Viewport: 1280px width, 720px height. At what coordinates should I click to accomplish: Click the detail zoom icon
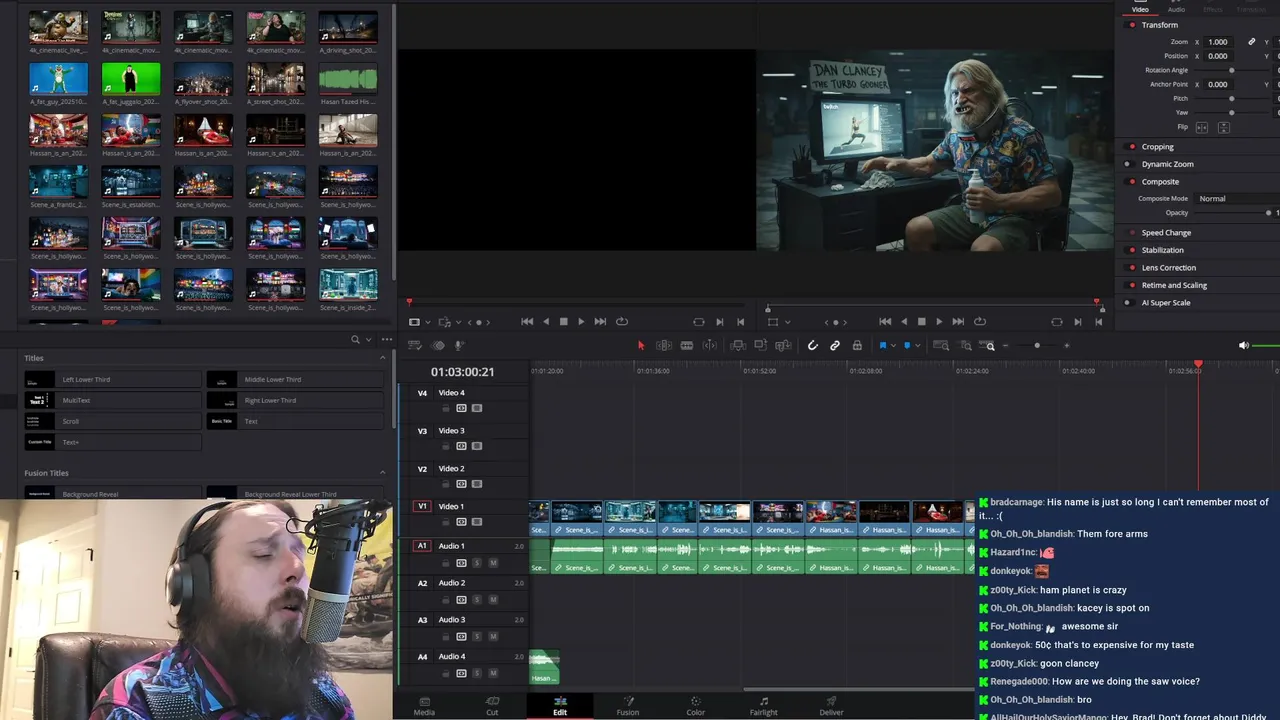coord(965,345)
